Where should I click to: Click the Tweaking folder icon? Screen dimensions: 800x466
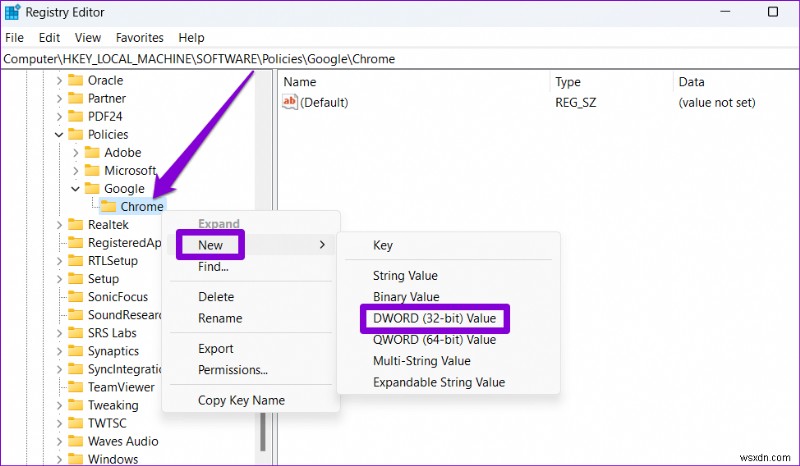pos(76,405)
